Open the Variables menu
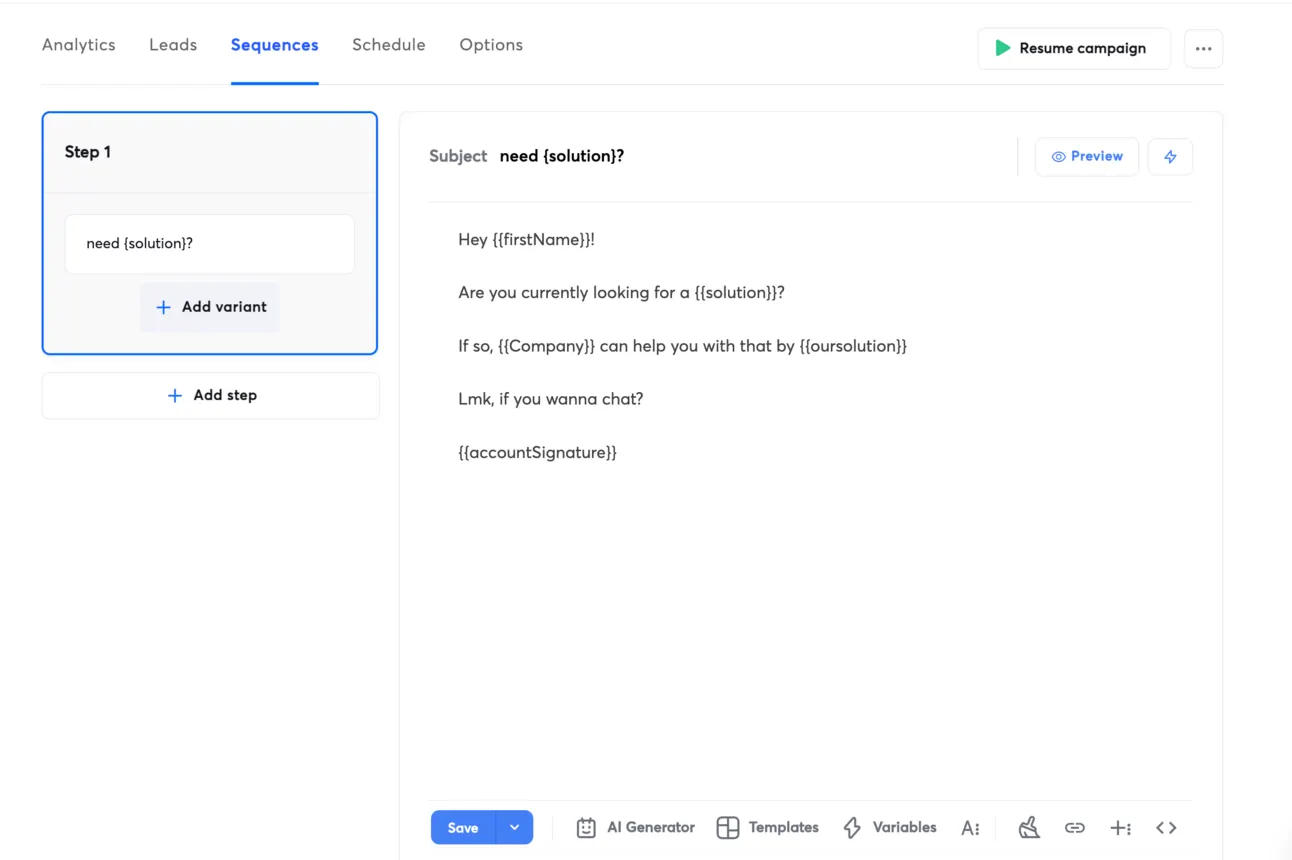Viewport: 1292px width, 860px height. point(890,828)
